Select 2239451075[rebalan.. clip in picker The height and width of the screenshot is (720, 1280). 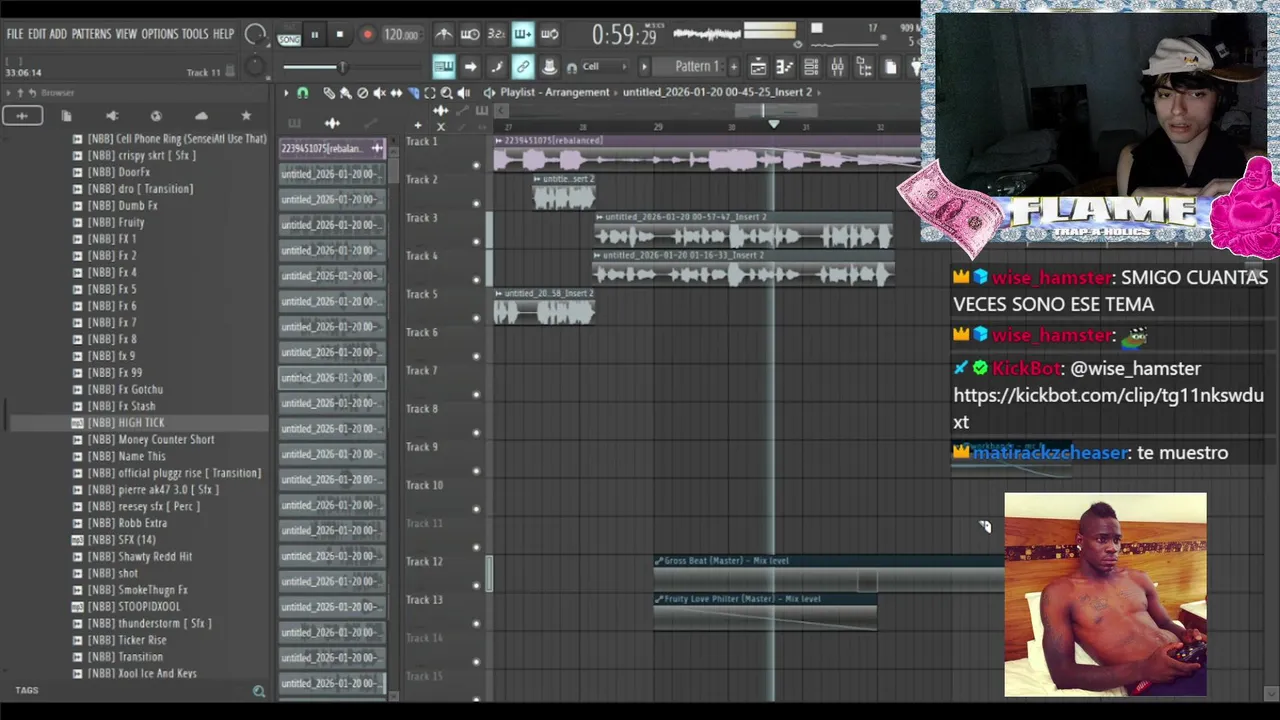click(332, 148)
